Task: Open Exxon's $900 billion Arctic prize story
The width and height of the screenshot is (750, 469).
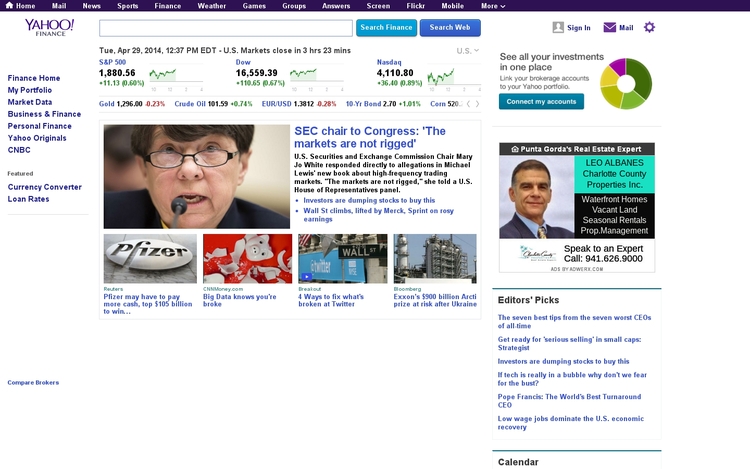Action: coord(435,300)
